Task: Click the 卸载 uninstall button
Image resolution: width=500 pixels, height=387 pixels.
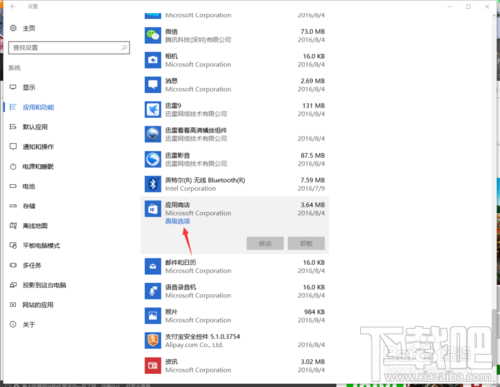Action: [306, 243]
